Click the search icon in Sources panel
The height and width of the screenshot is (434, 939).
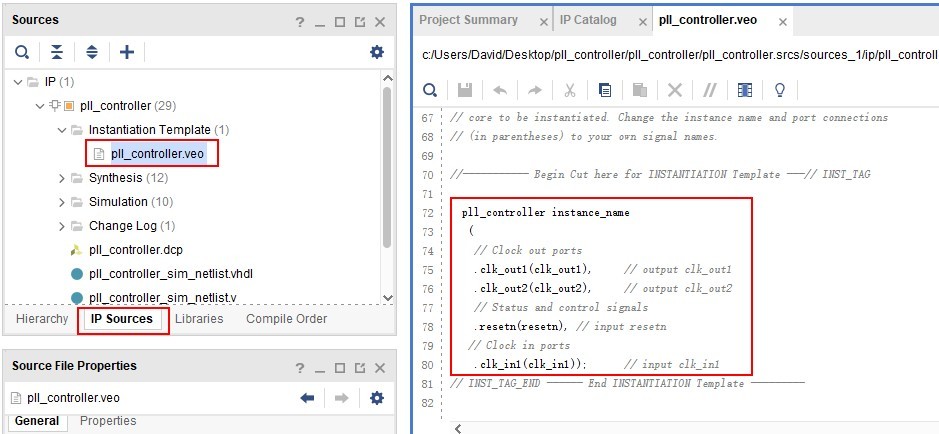[22, 53]
